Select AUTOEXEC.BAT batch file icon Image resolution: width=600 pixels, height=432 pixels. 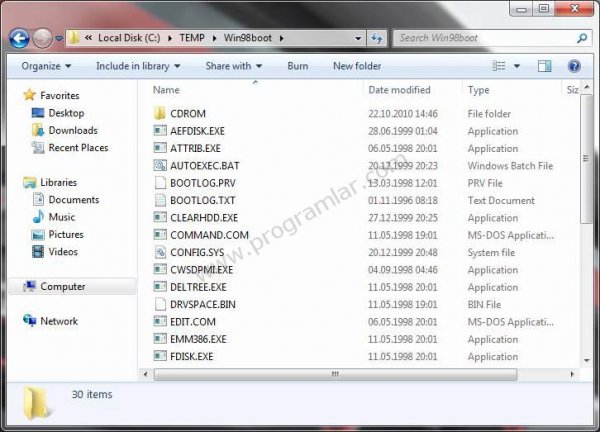pos(160,165)
